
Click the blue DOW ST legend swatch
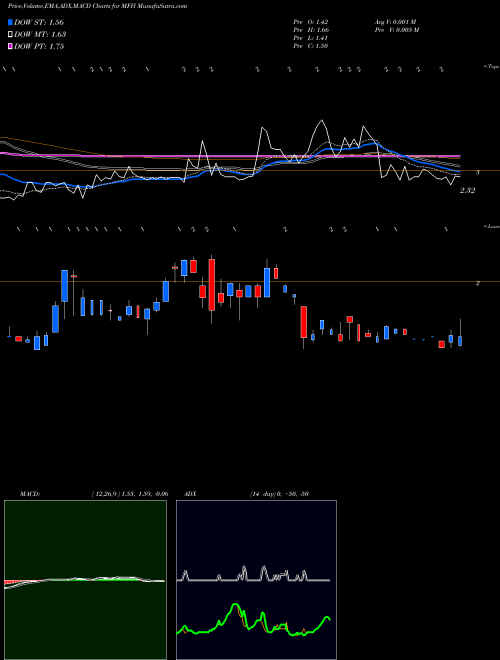10,22
